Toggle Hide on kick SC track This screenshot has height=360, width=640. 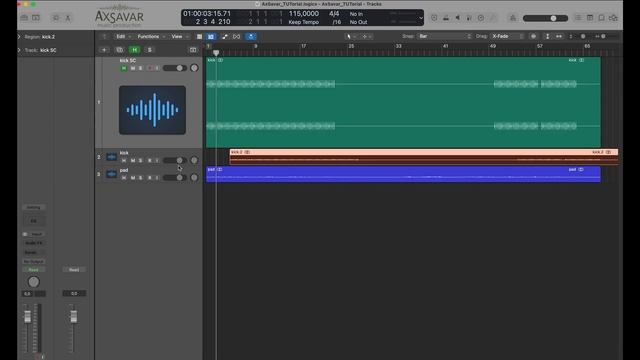click(x=124, y=68)
